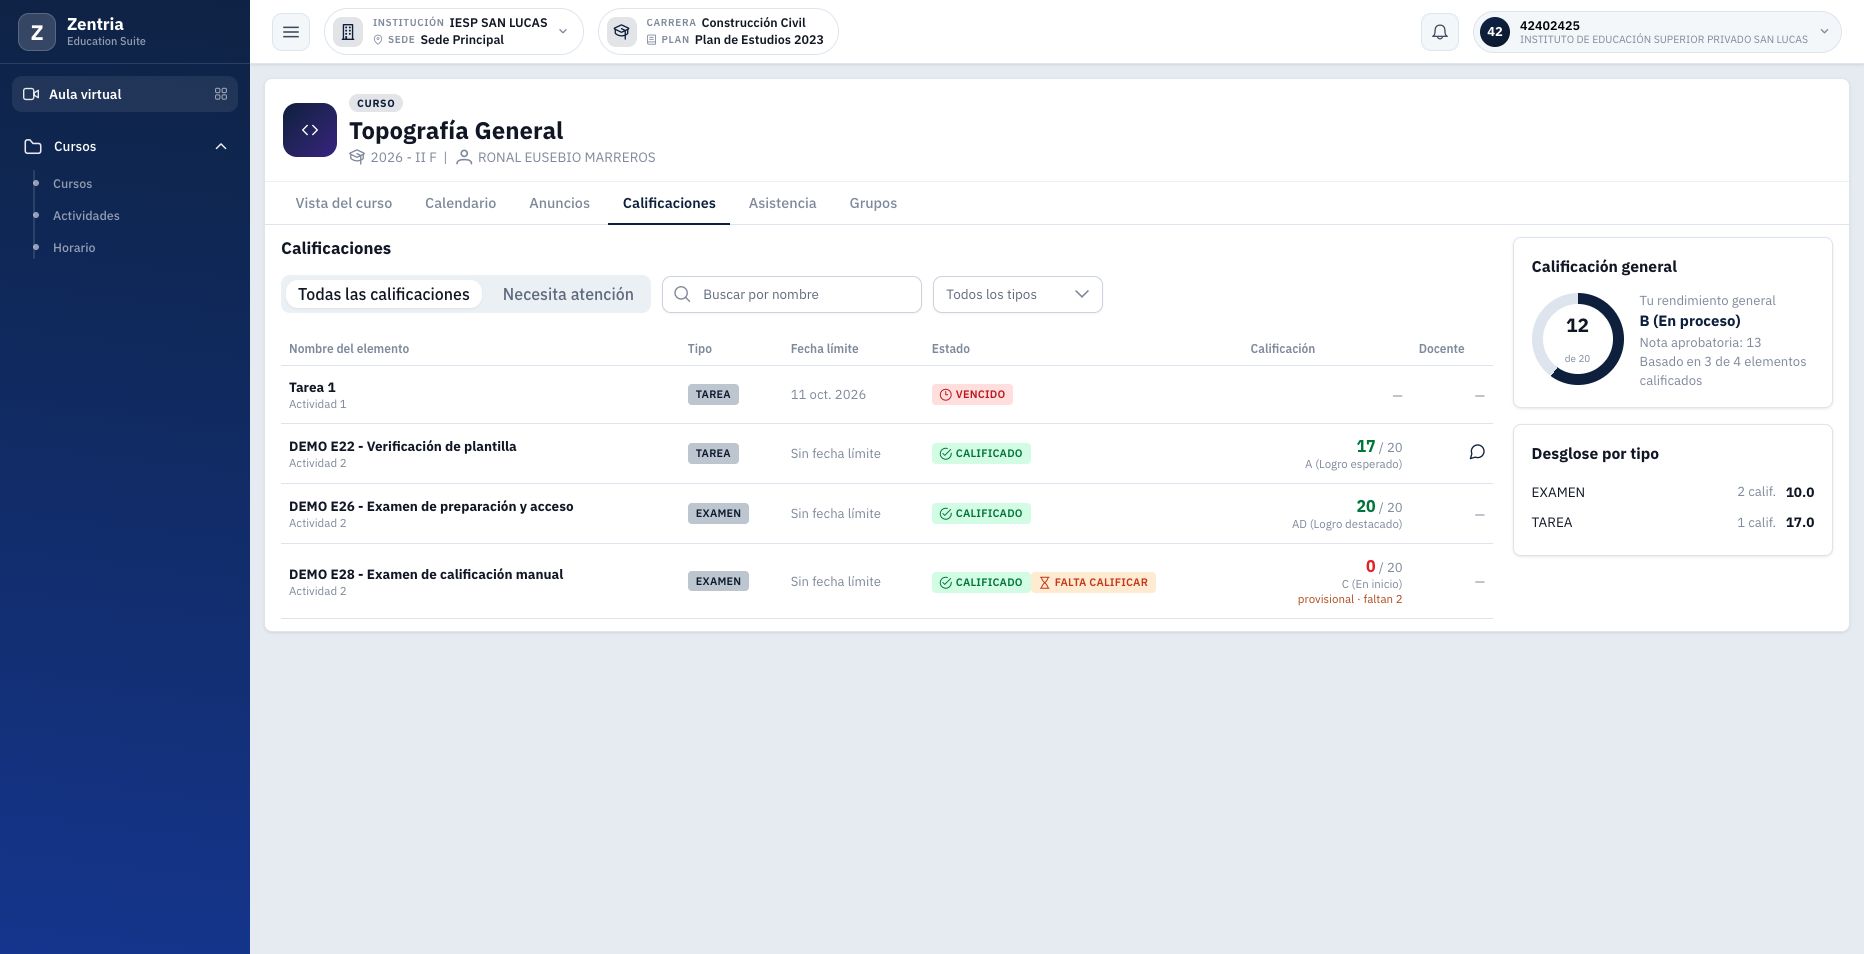Go to the Anuncios tab
Image resolution: width=1864 pixels, height=954 pixels.
pyautogui.click(x=559, y=203)
